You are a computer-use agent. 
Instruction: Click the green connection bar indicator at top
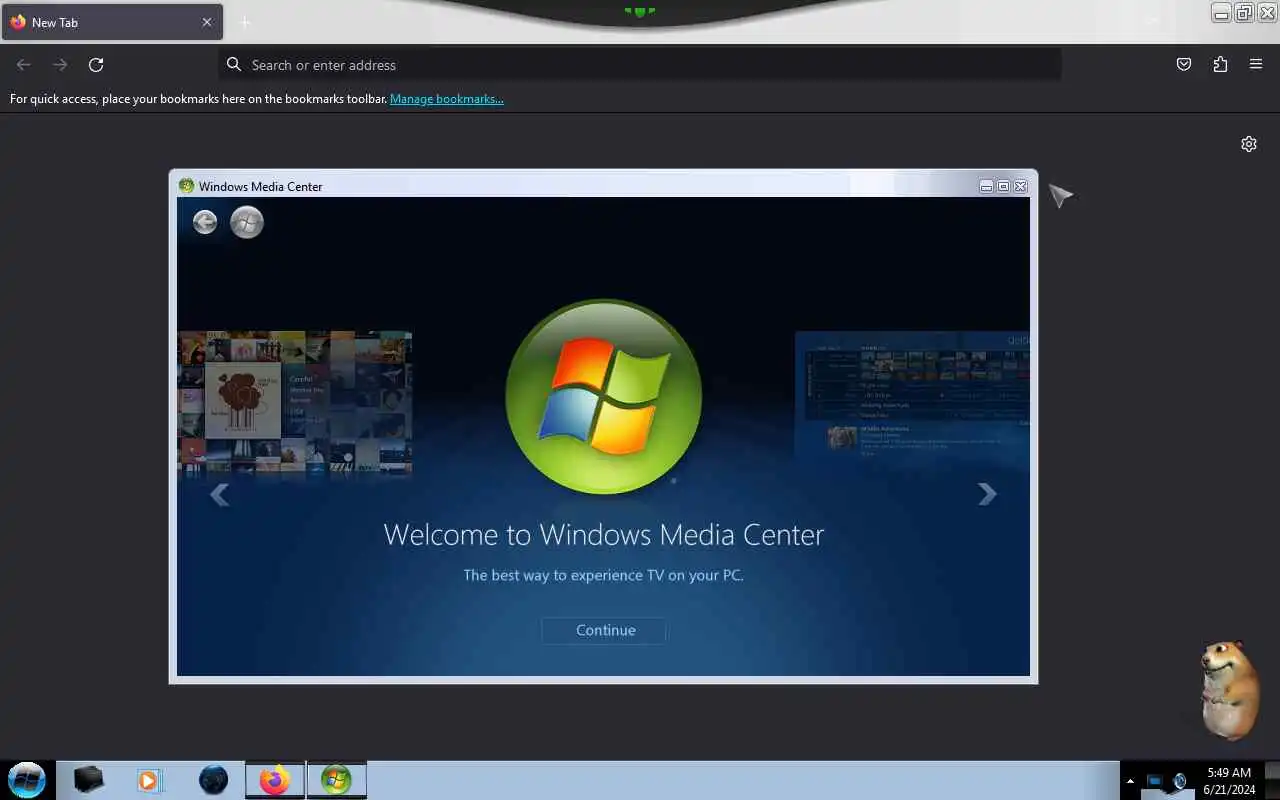pos(640,11)
